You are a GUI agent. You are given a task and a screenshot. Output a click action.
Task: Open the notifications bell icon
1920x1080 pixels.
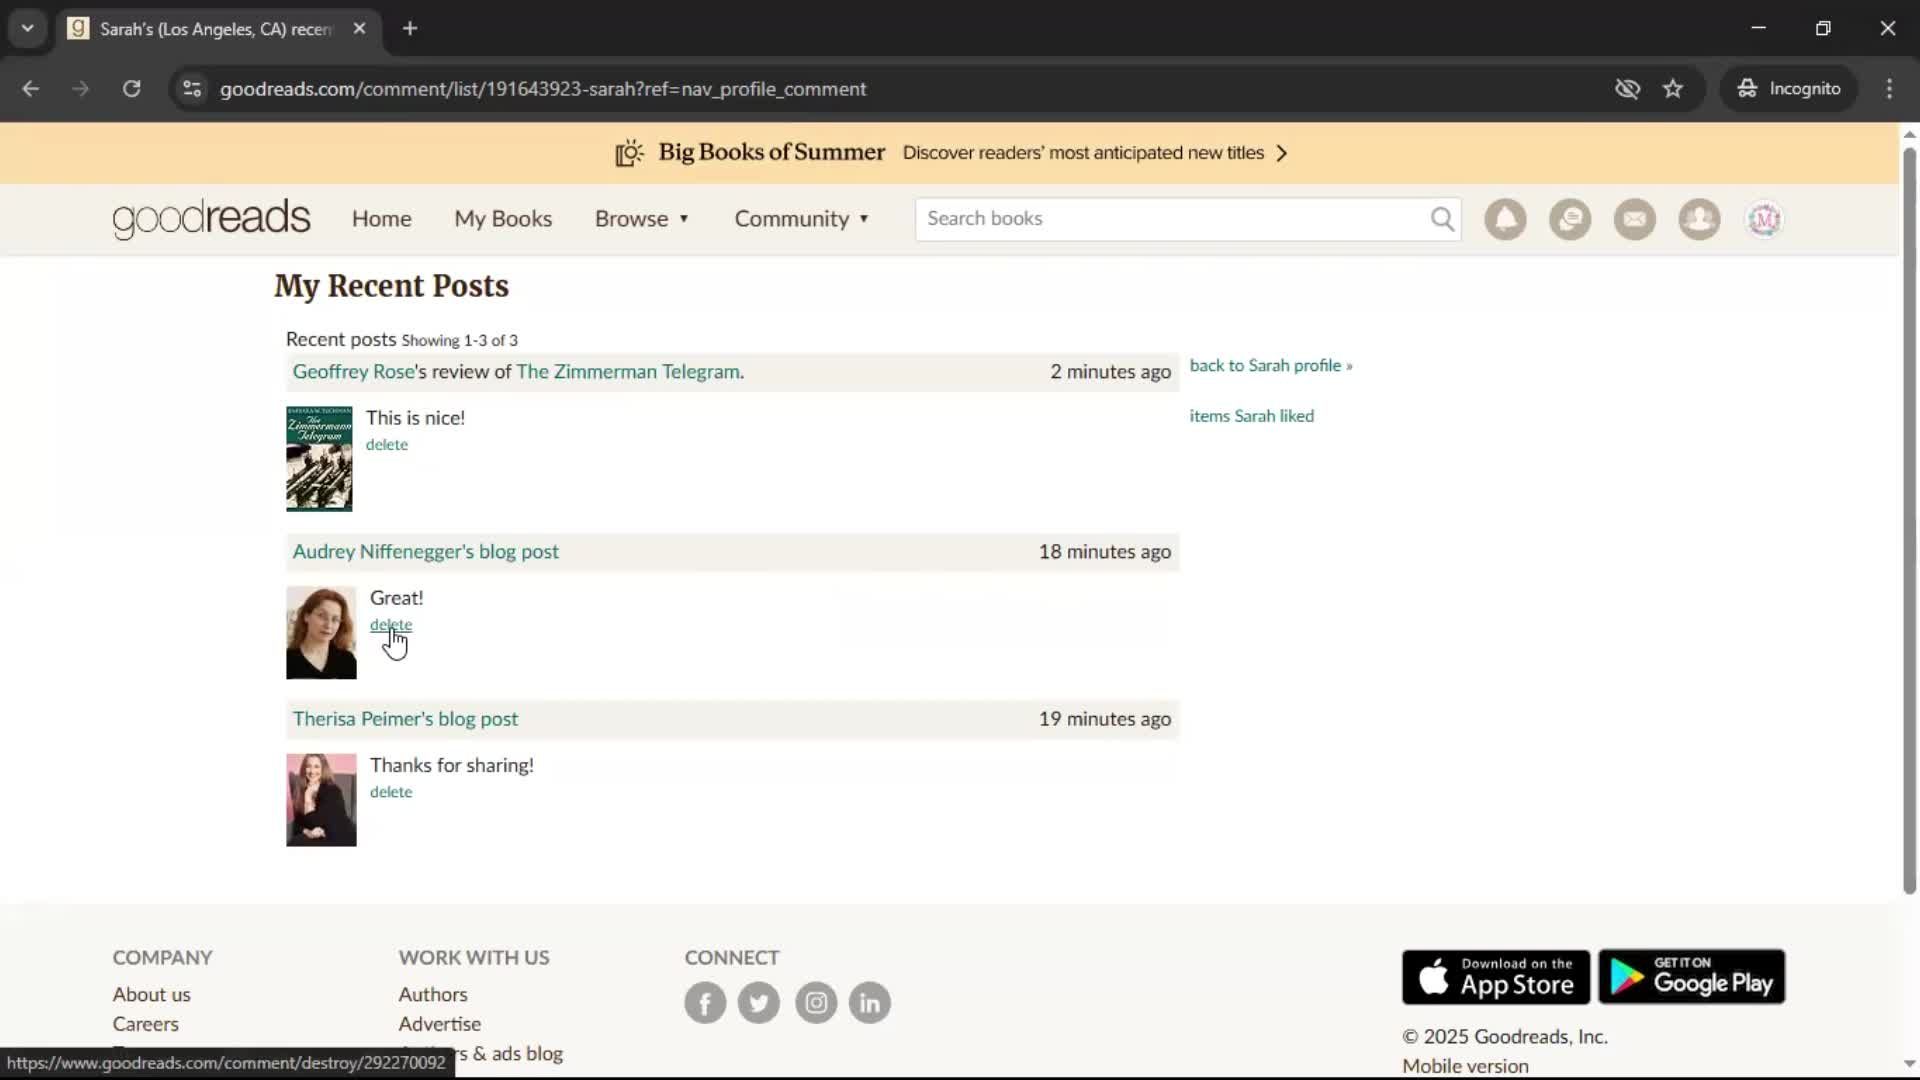coord(1505,219)
